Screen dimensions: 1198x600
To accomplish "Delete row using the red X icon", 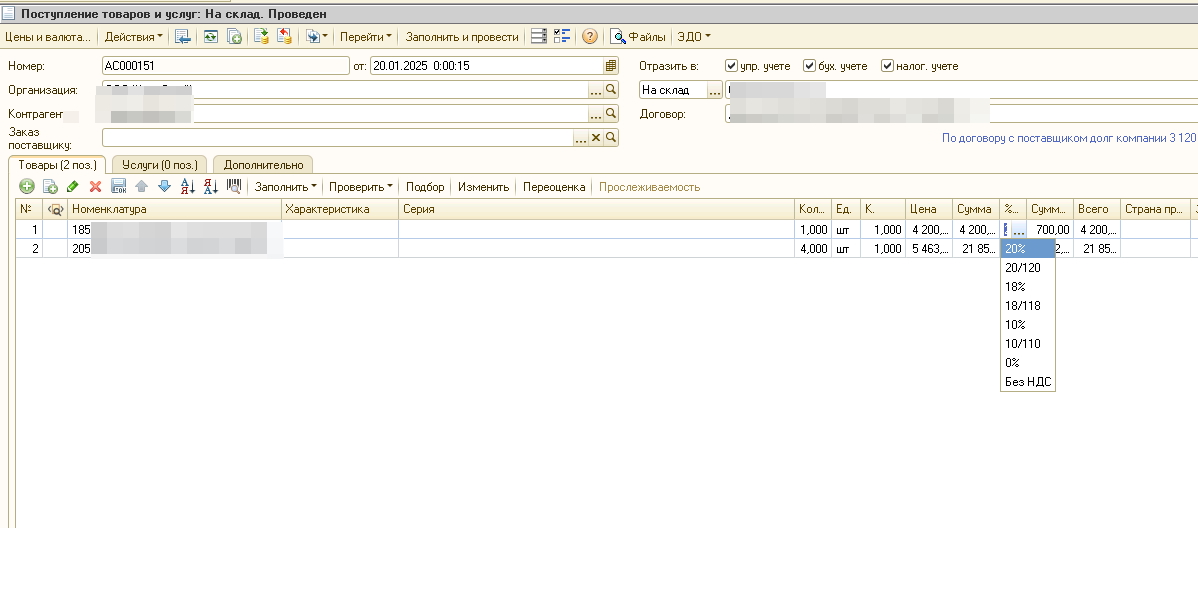I will (96, 186).
